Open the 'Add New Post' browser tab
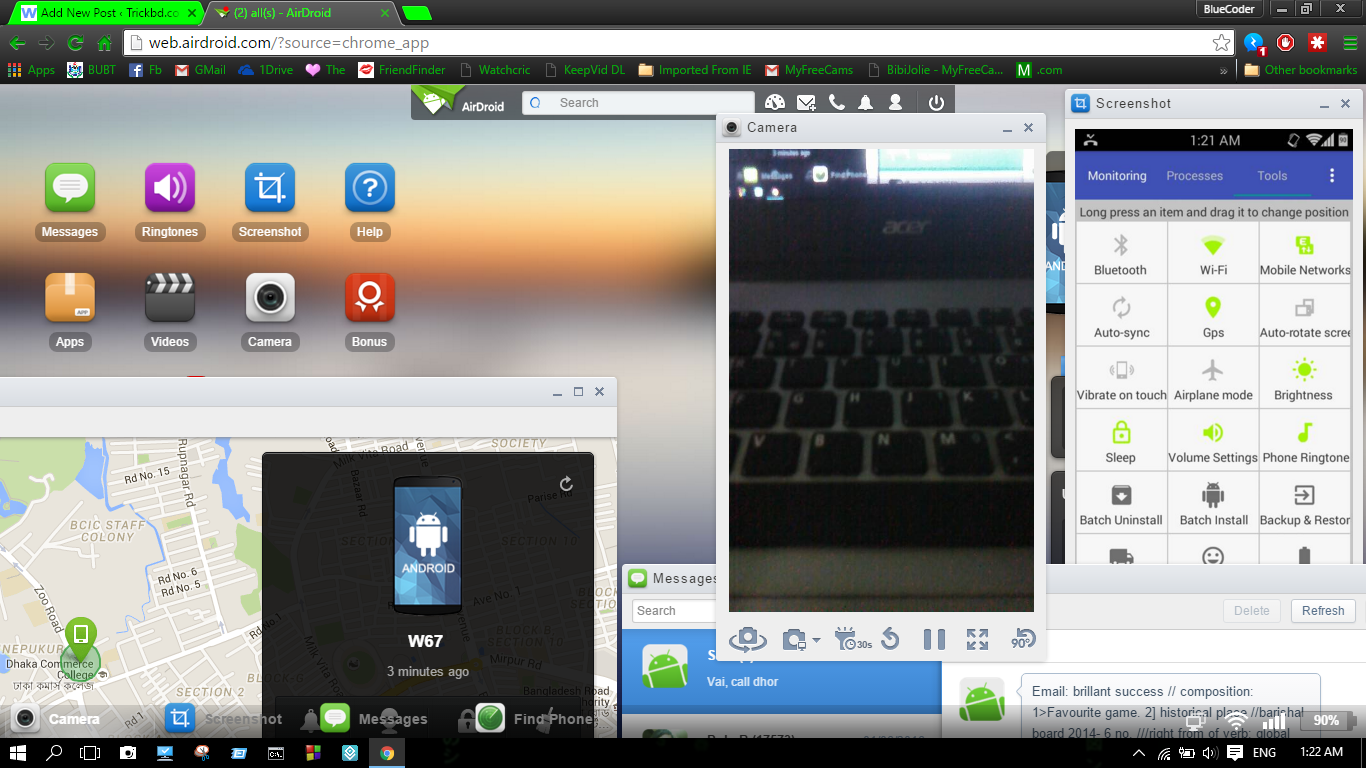1366x768 pixels. (x=105, y=13)
